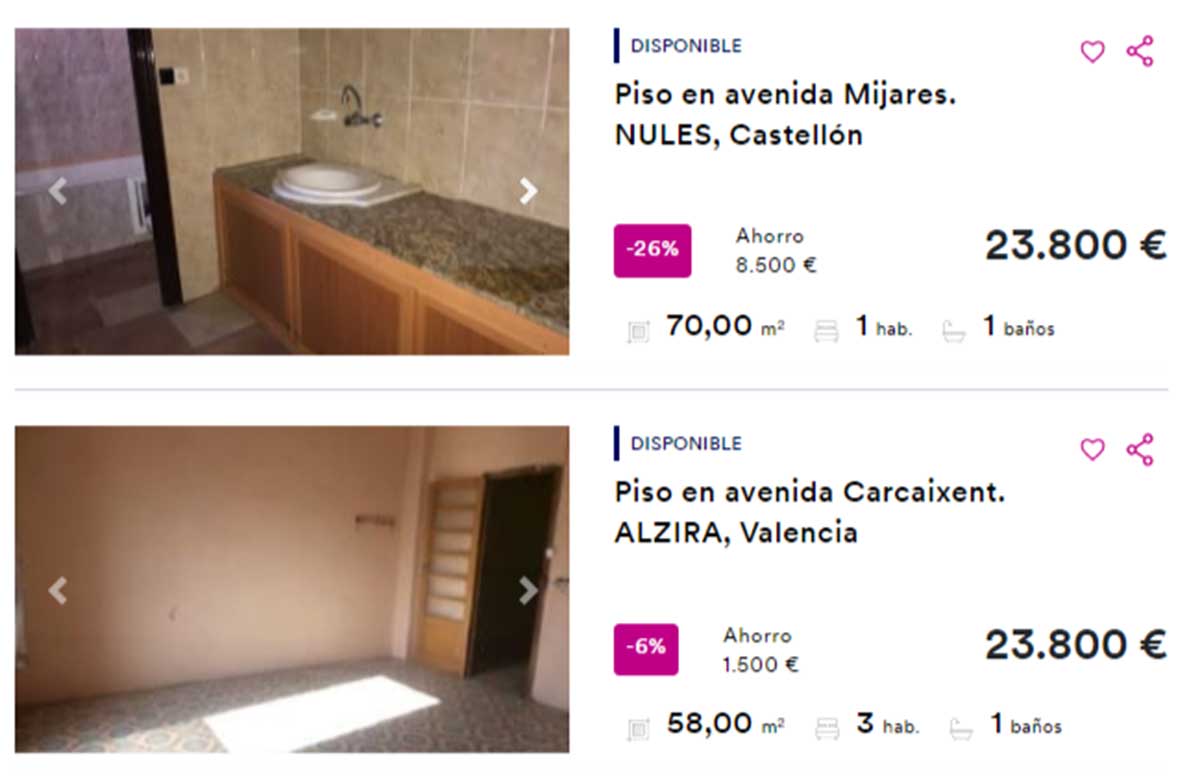1200x777 pixels.
Task: Favorite the Nules flat with heart icon
Action: [x=1092, y=51]
